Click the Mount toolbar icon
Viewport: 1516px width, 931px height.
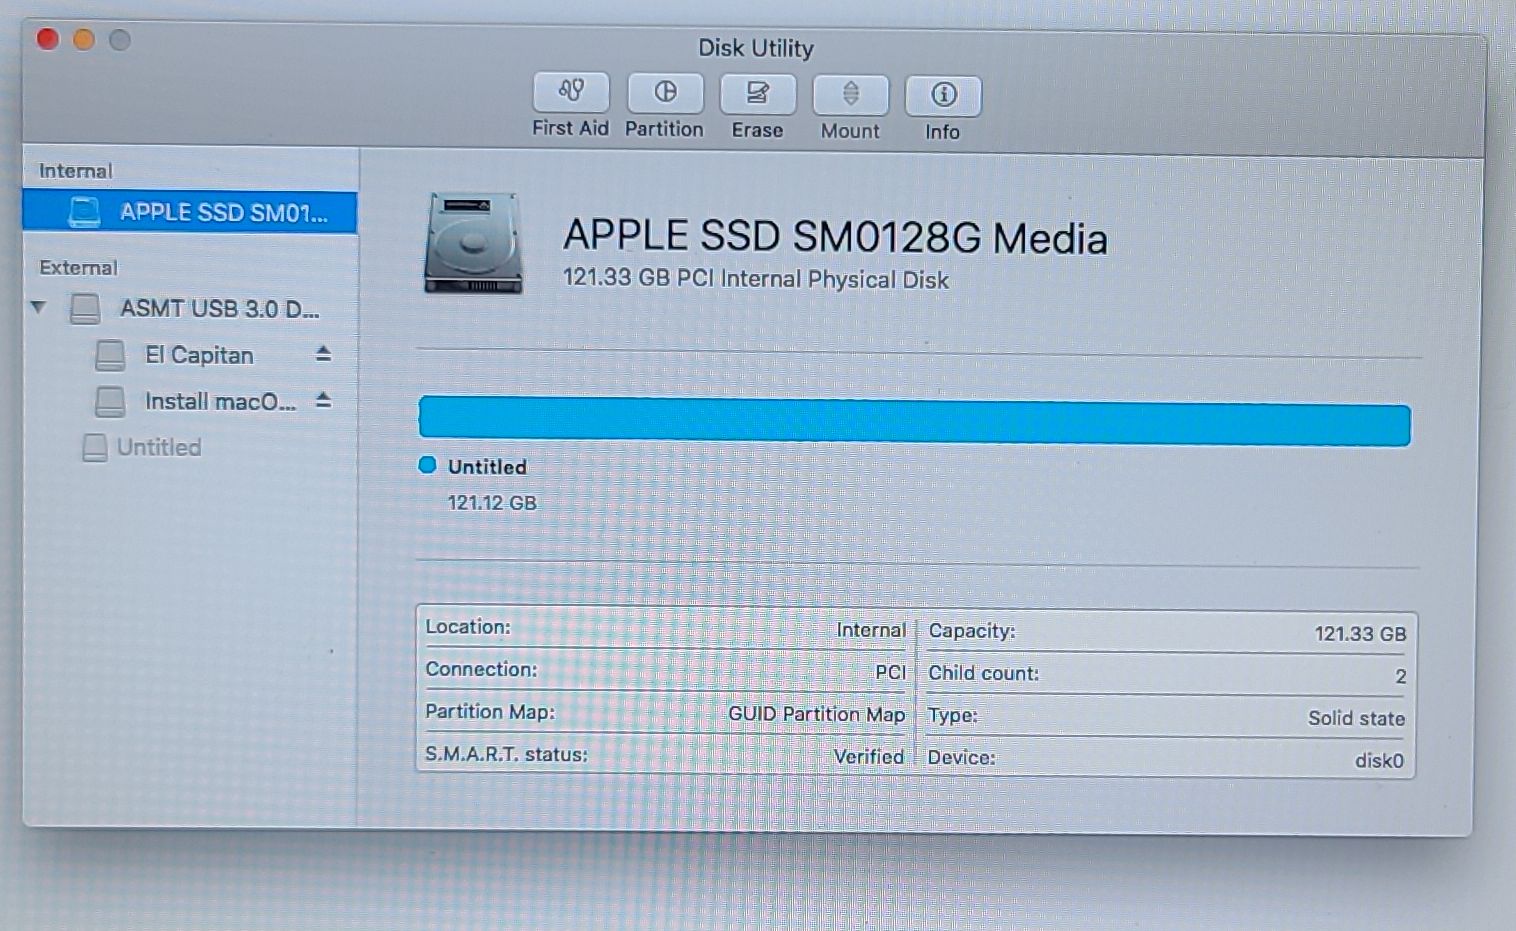coord(850,95)
